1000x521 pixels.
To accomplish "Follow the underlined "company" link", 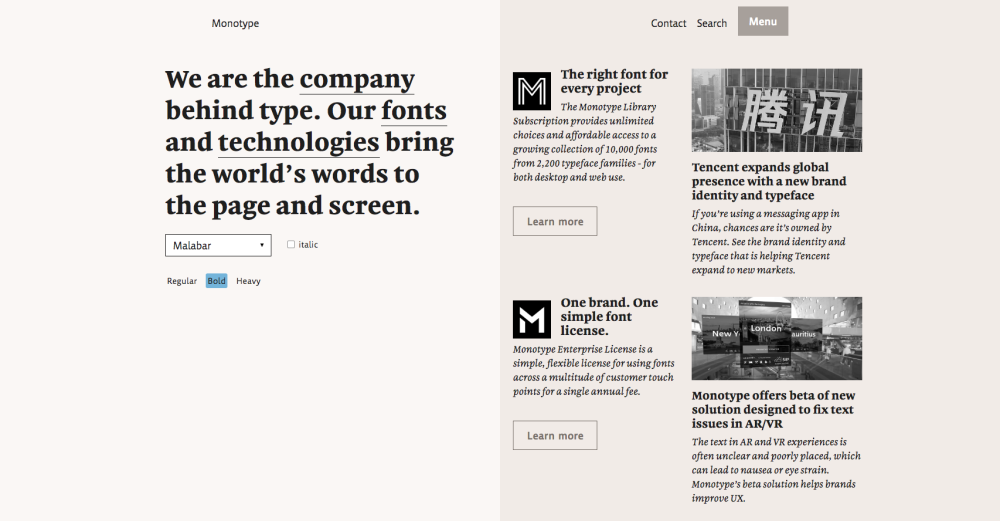I will (x=357, y=80).
